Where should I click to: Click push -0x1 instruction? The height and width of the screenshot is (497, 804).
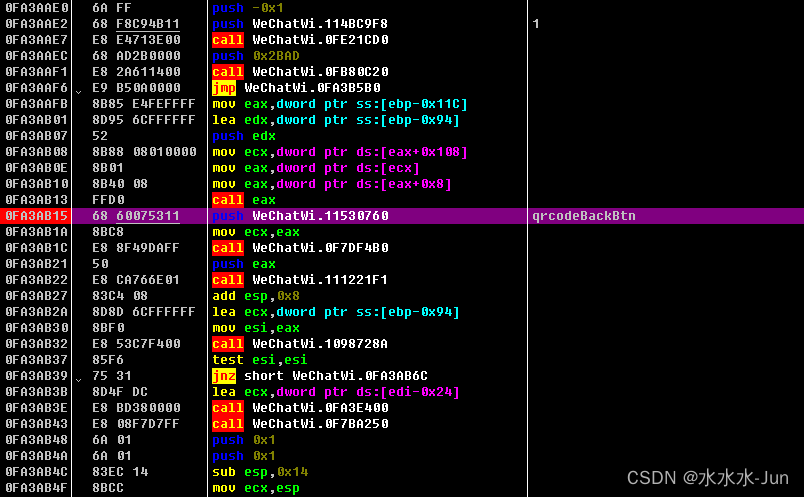tap(248, 8)
